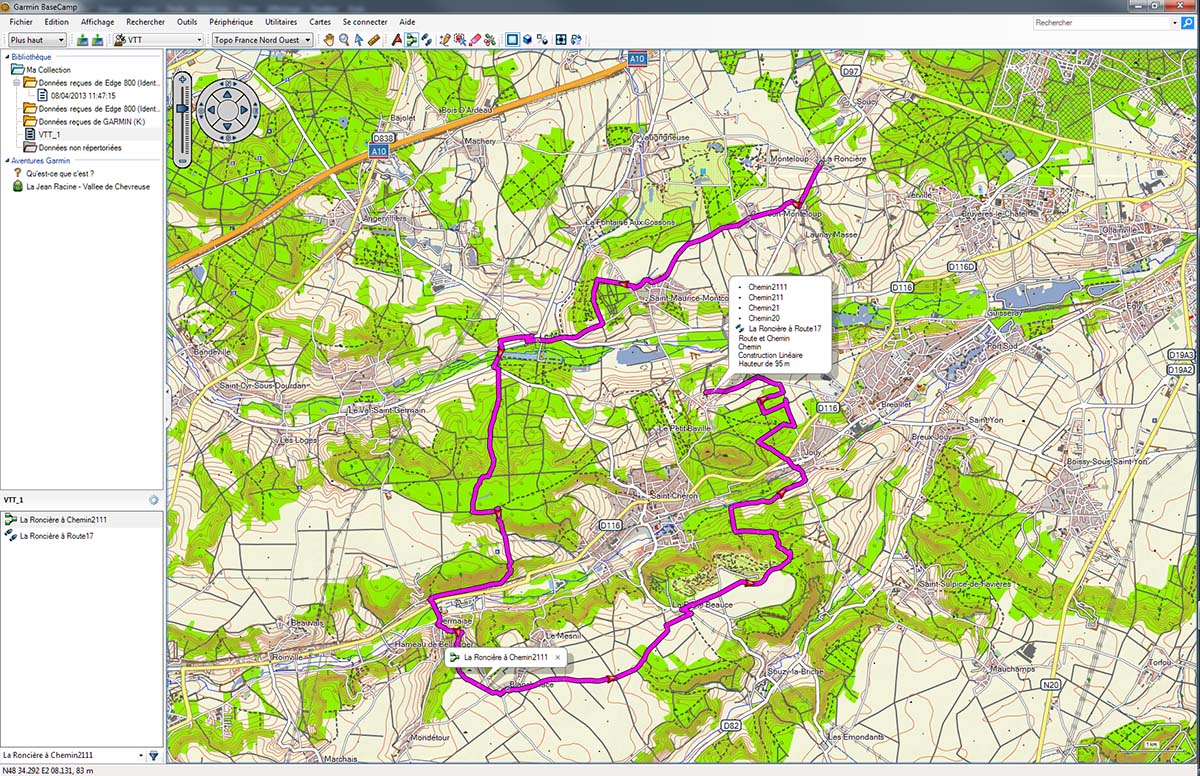Switch to 2D map view
This screenshot has width=1200, height=776.
pyautogui.click(x=511, y=40)
